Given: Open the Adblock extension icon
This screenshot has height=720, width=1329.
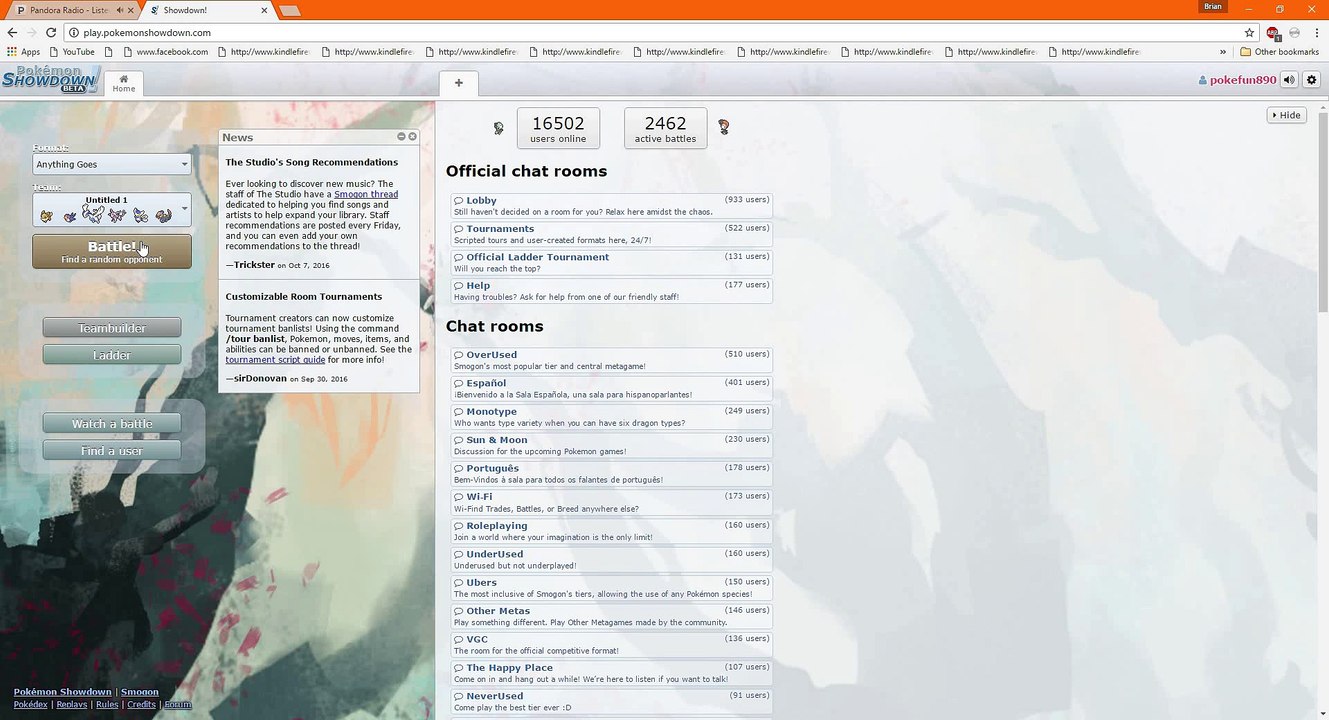Looking at the screenshot, I should point(1273,32).
